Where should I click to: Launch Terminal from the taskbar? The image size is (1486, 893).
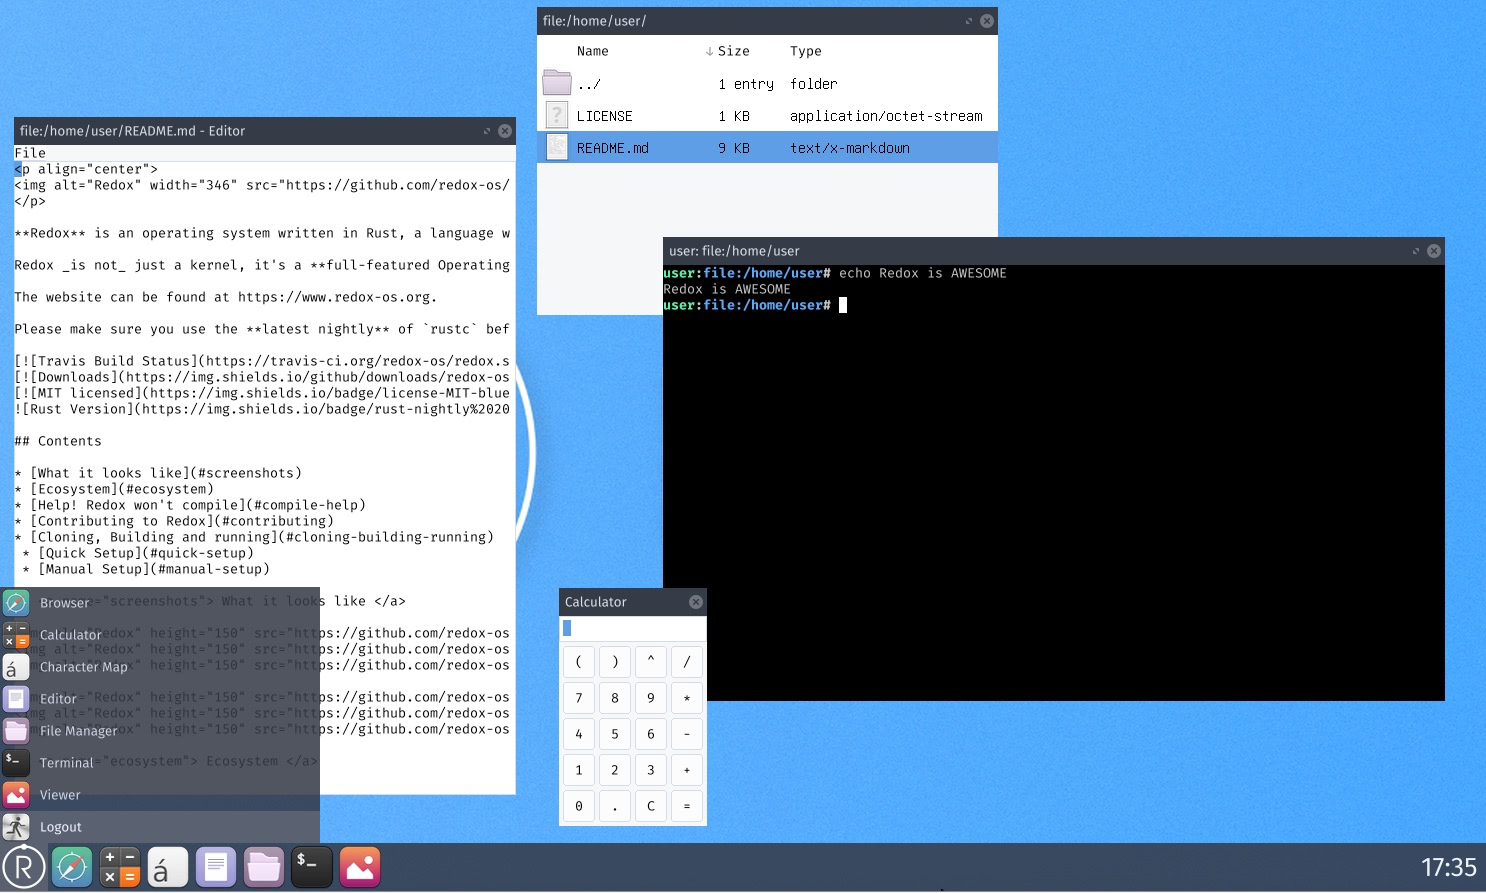click(311, 867)
